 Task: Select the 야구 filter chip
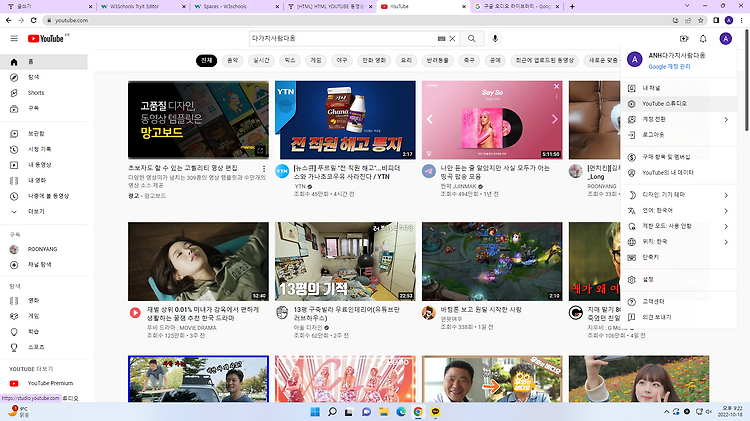(342, 60)
